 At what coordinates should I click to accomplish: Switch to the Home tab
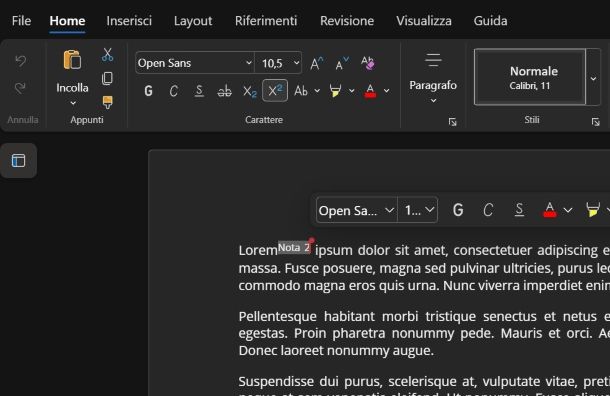click(x=67, y=21)
